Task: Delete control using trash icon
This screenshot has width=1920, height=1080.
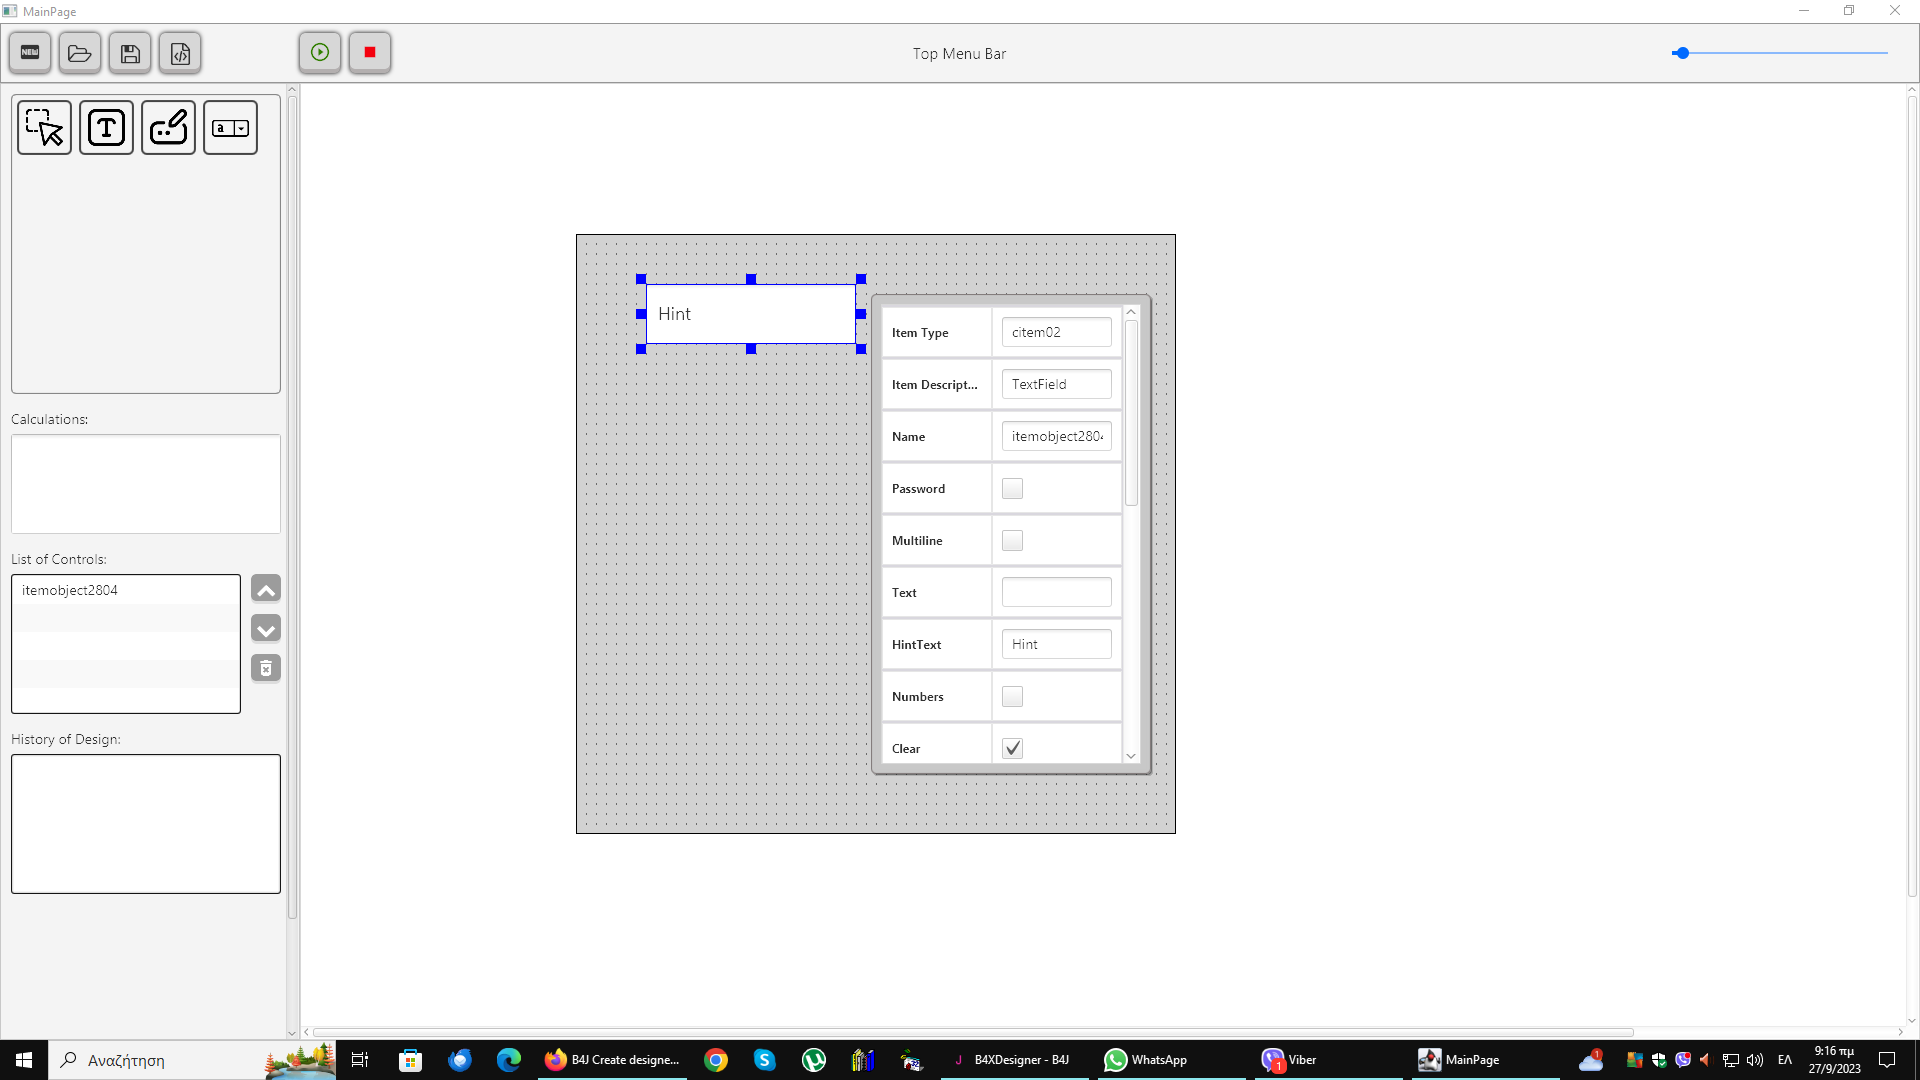Action: [x=266, y=668]
